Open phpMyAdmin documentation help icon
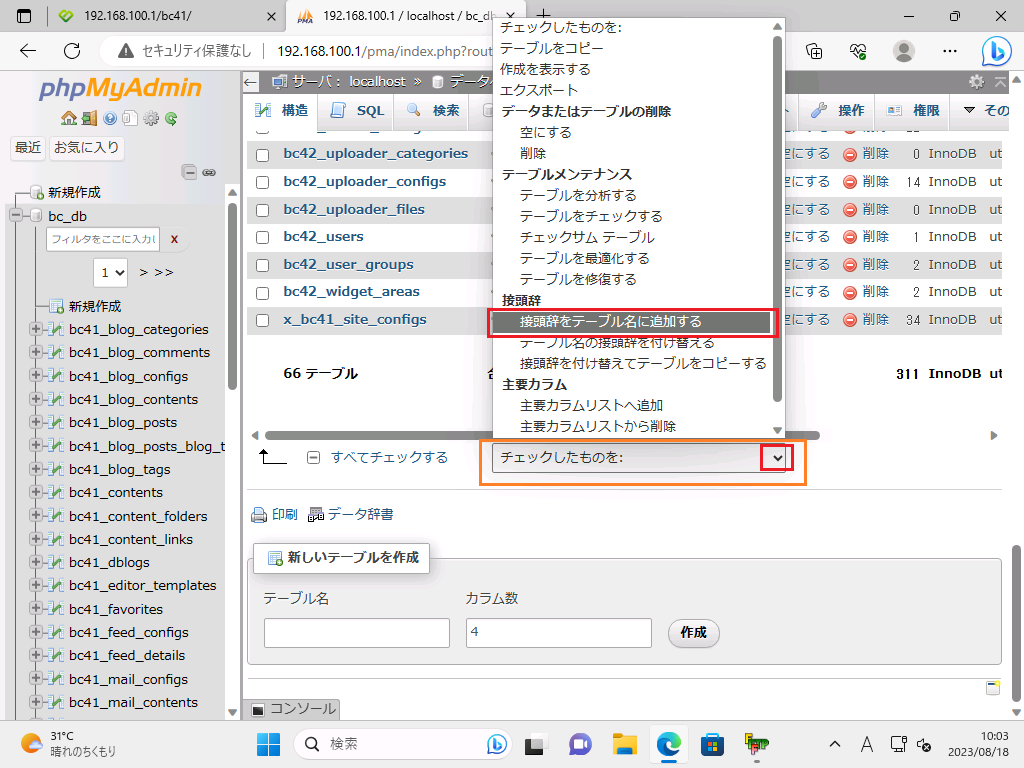This screenshot has height=768, width=1024. coord(109,118)
